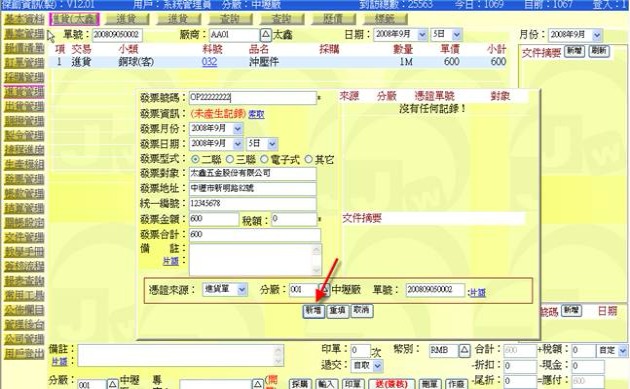Open item code link 032
630x389 pixels.
pyautogui.click(x=209, y=62)
